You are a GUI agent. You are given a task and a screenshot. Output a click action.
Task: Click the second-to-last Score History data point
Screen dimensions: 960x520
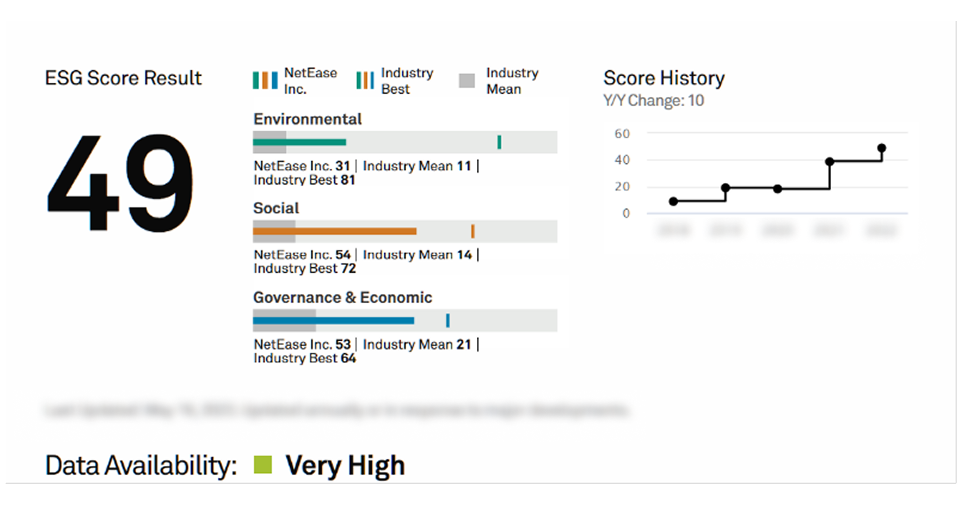[x=829, y=161]
